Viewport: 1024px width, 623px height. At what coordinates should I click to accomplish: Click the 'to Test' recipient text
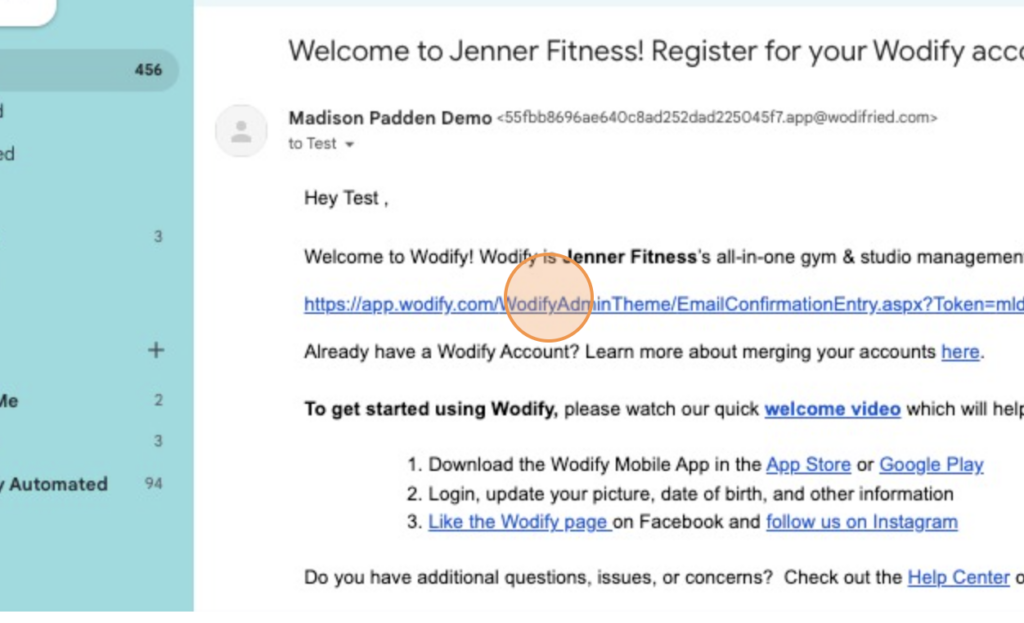[x=312, y=144]
